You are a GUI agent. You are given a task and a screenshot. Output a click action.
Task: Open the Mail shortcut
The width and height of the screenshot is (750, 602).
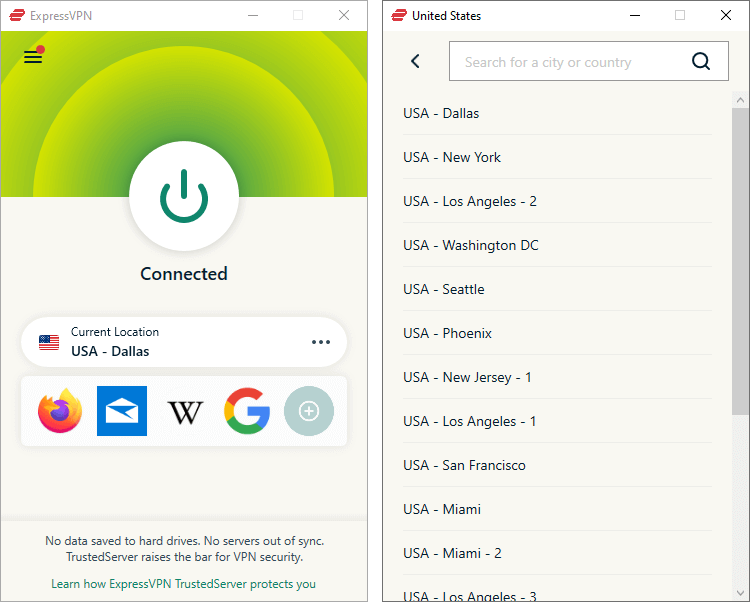click(122, 411)
